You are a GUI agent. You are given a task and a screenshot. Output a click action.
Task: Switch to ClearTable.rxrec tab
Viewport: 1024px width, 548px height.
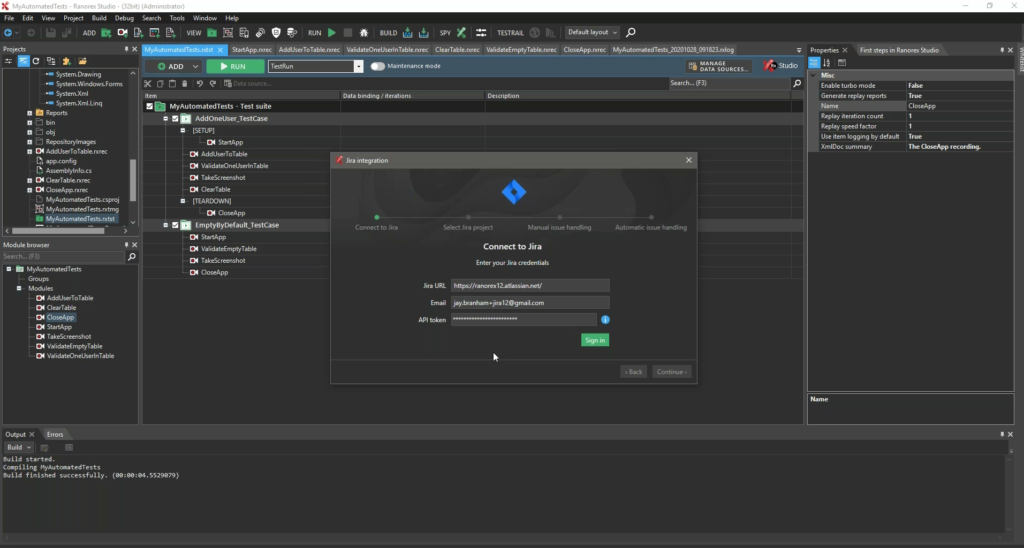pos(457,50)
